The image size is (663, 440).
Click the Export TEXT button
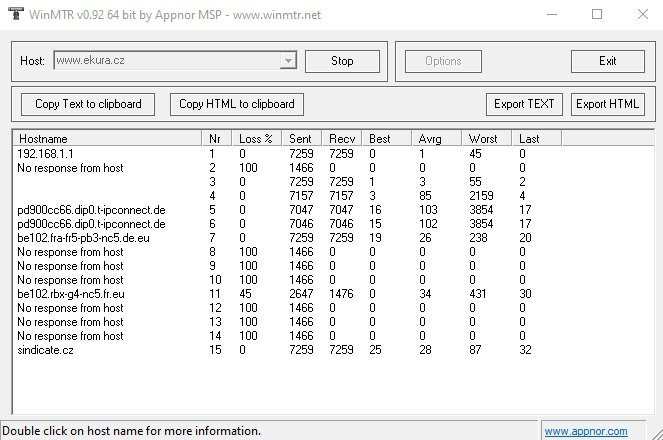point(525,103)
